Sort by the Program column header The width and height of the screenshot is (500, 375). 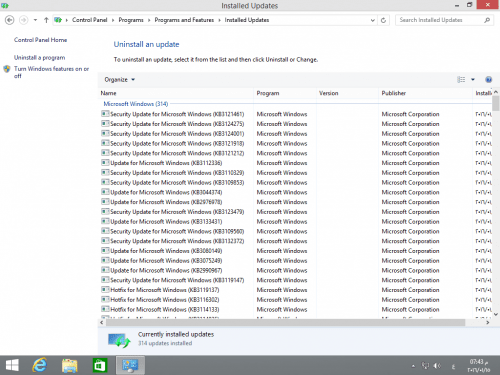pos(285,93)
